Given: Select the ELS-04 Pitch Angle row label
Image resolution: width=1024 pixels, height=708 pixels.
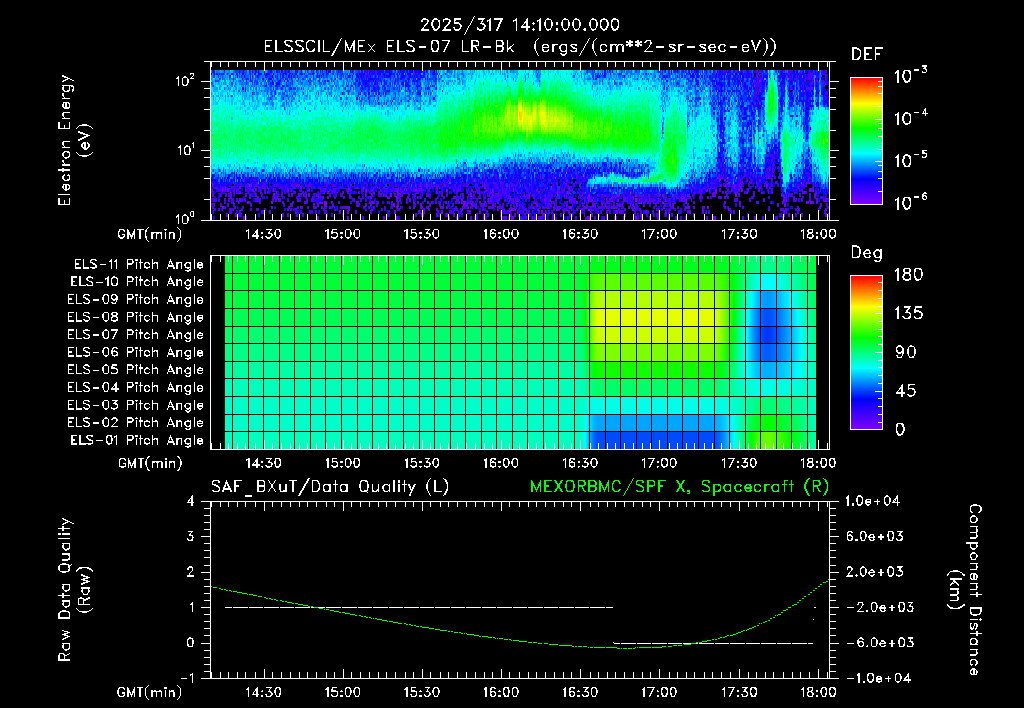Looking at the screenshot, I should pos(136,387).
